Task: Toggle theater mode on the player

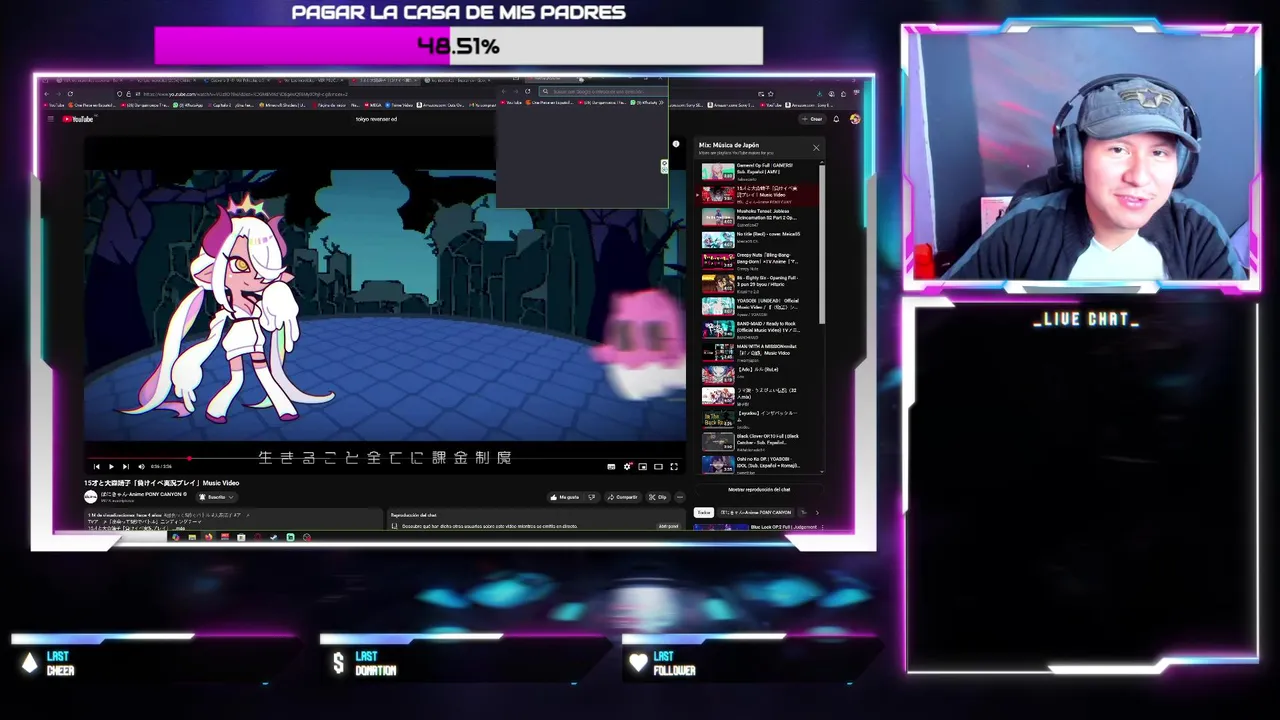Action: (x=658, y=467)
